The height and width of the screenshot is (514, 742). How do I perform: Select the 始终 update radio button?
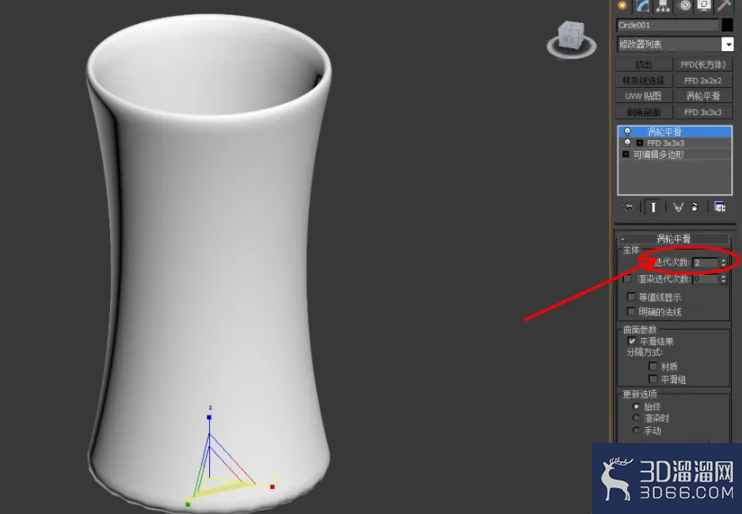click(636, 407)
